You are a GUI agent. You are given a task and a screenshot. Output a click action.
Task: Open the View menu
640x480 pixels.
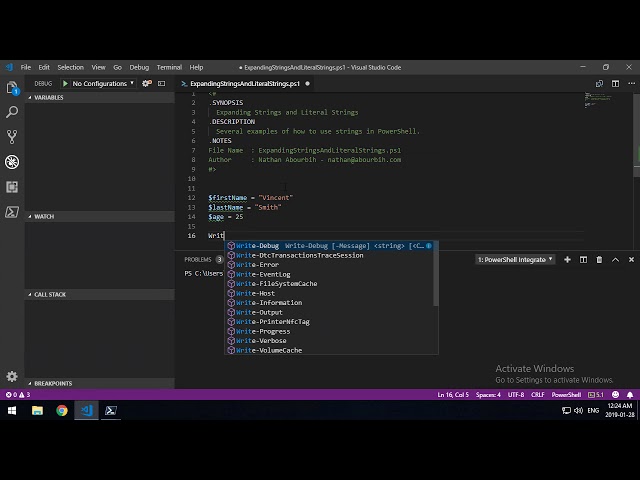tap(98, 67)
